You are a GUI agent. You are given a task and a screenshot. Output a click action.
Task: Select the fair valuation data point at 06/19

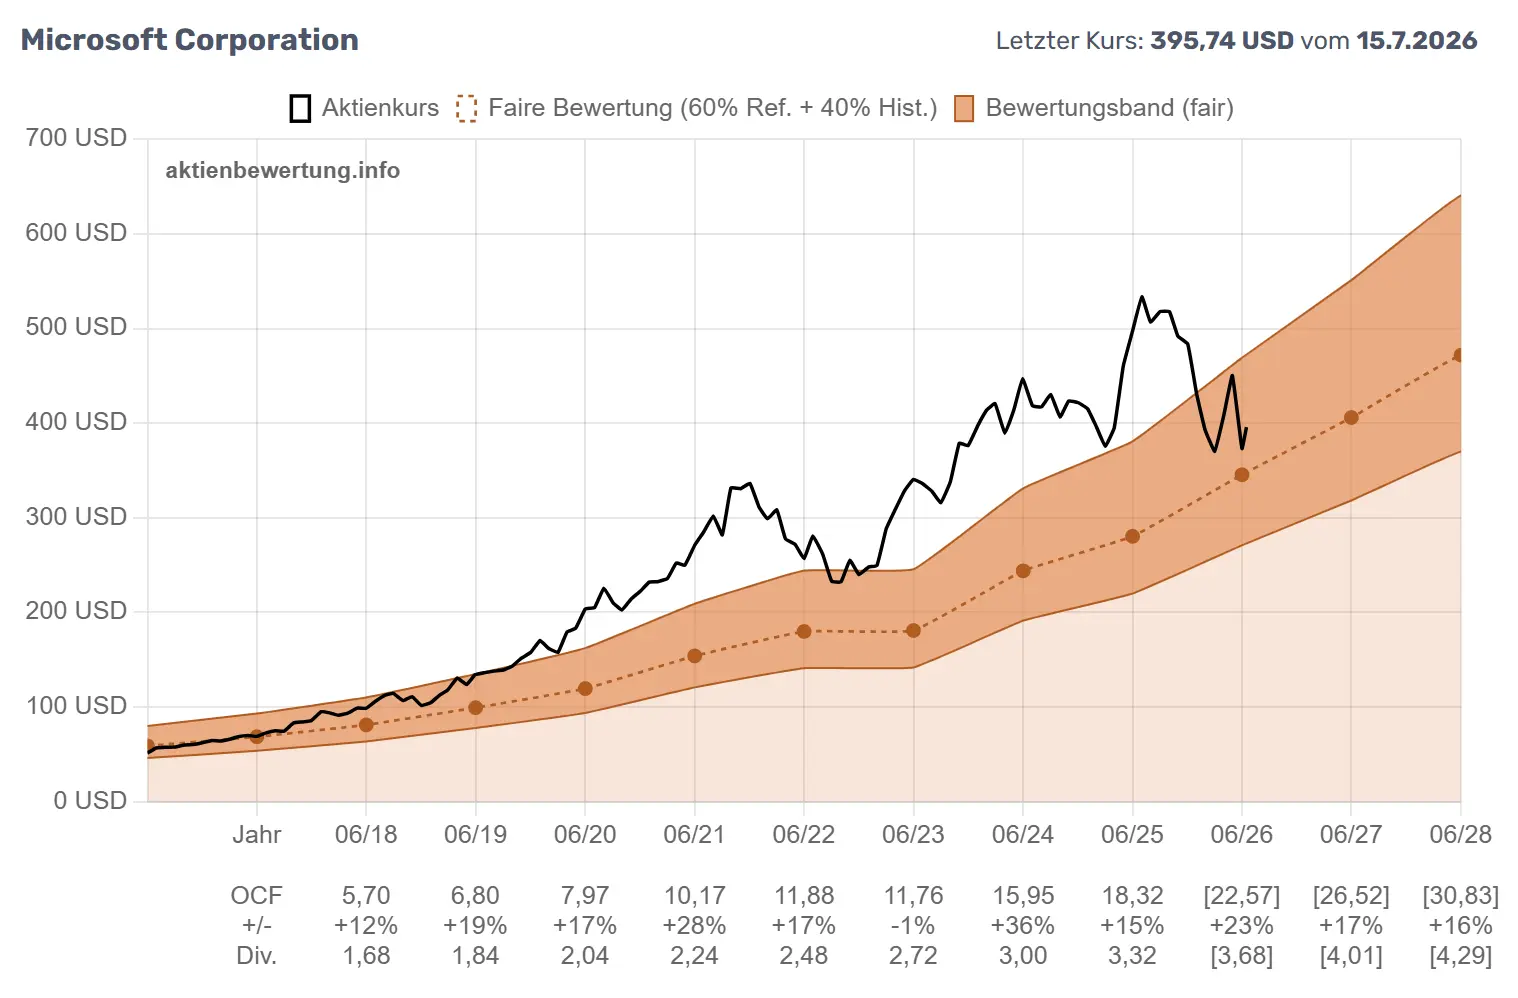[476, 707]
